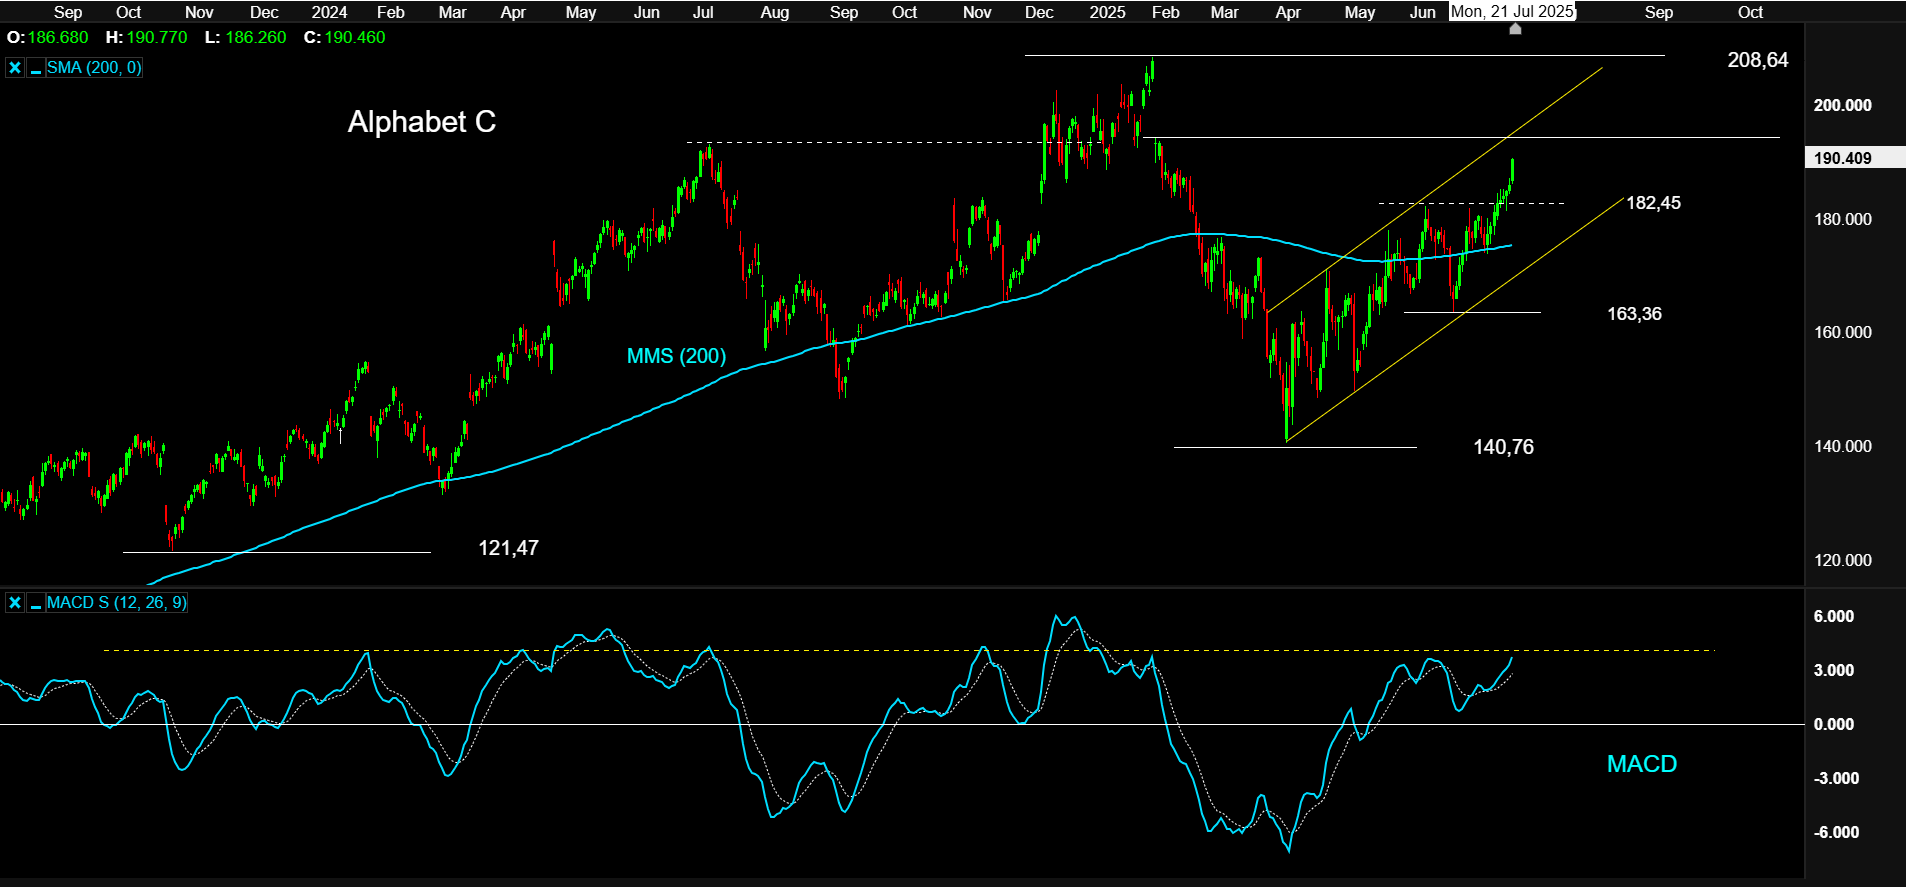The width and height of the screenshot is (1906, 887).
Task: Click the low value L:186.260
Action: tap(245, 37)
